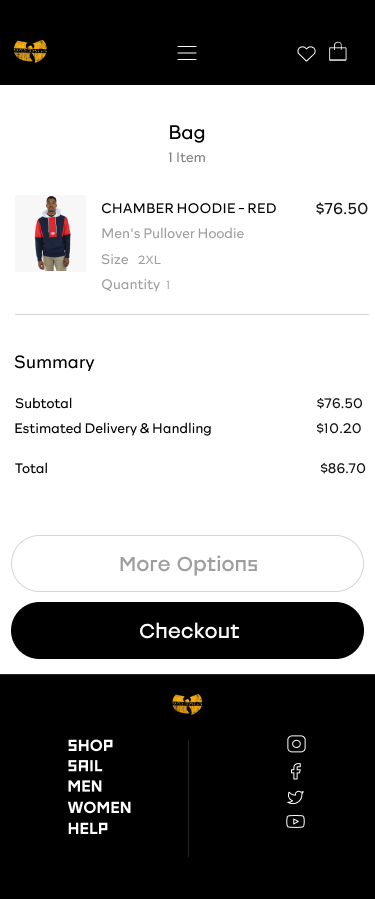Image resolution: width=375 pixels, height=899 pixels.
Task: Open the Chamber Hoodie - Red title
Action: point(189,208)
